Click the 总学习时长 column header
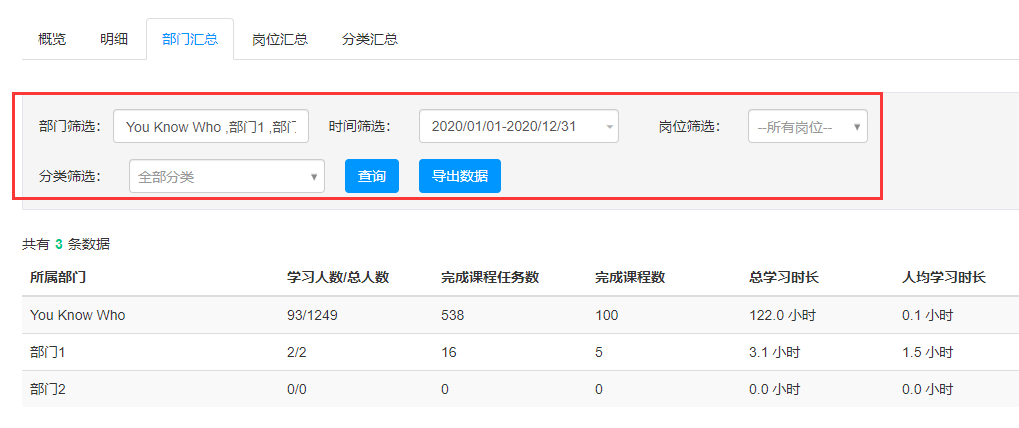 point(784,277)
